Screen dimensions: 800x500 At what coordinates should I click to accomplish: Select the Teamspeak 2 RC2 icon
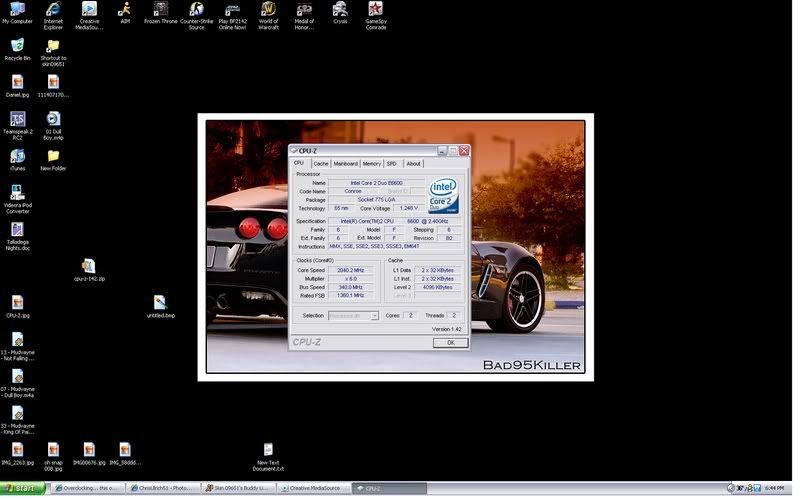(17, 120)
